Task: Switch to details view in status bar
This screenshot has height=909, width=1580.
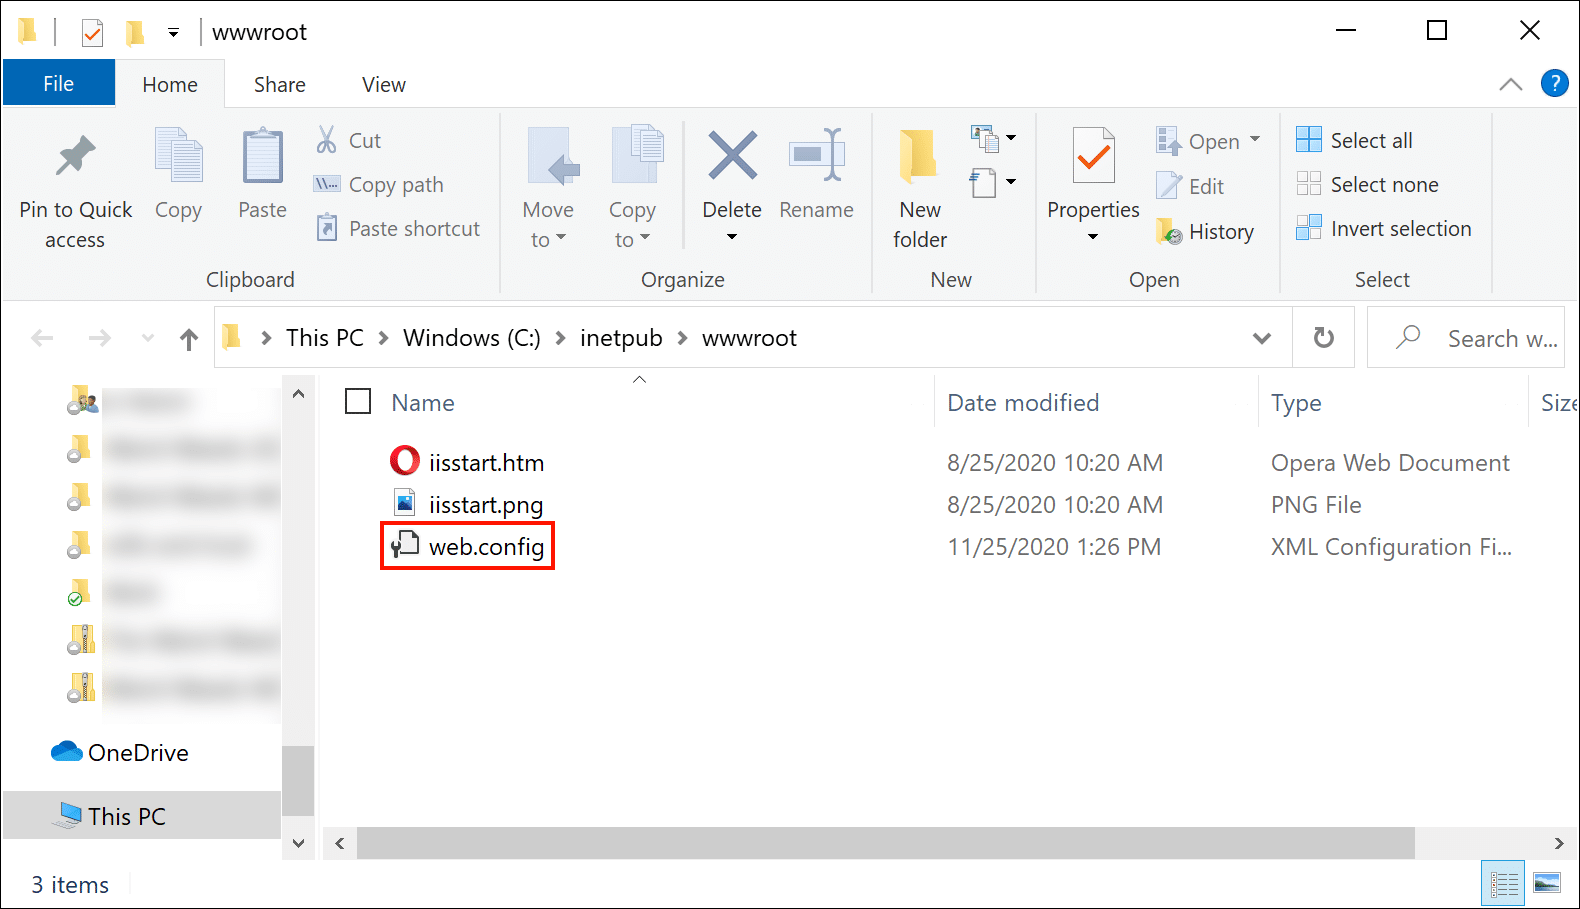Action: 1503,883
